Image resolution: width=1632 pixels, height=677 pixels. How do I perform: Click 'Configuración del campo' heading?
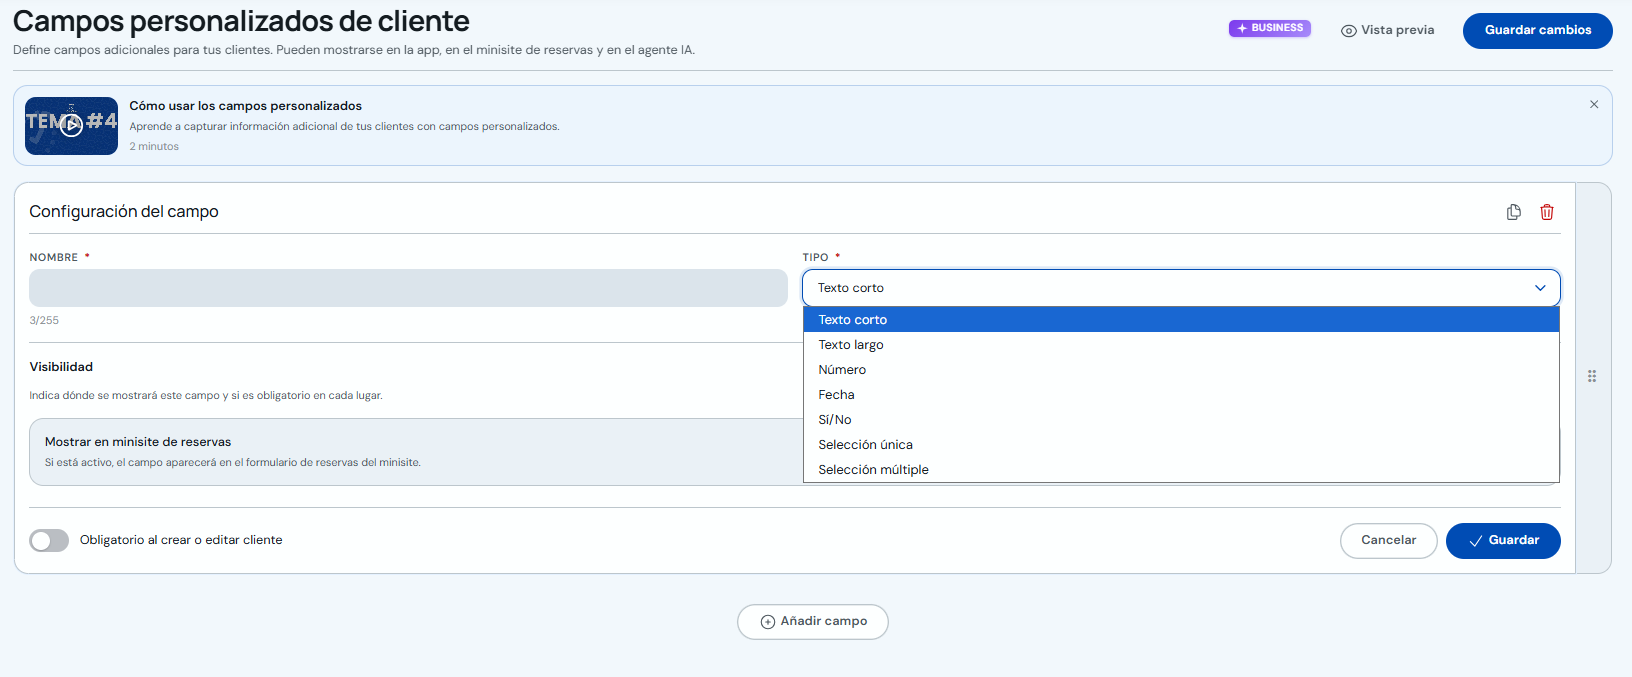[x=124, y=212]
